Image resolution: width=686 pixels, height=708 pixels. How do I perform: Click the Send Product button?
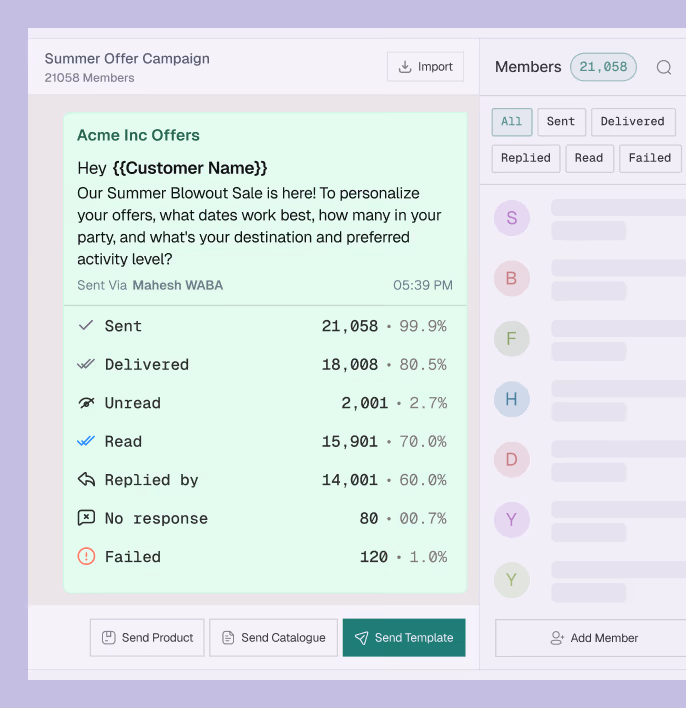coord(147,638)
